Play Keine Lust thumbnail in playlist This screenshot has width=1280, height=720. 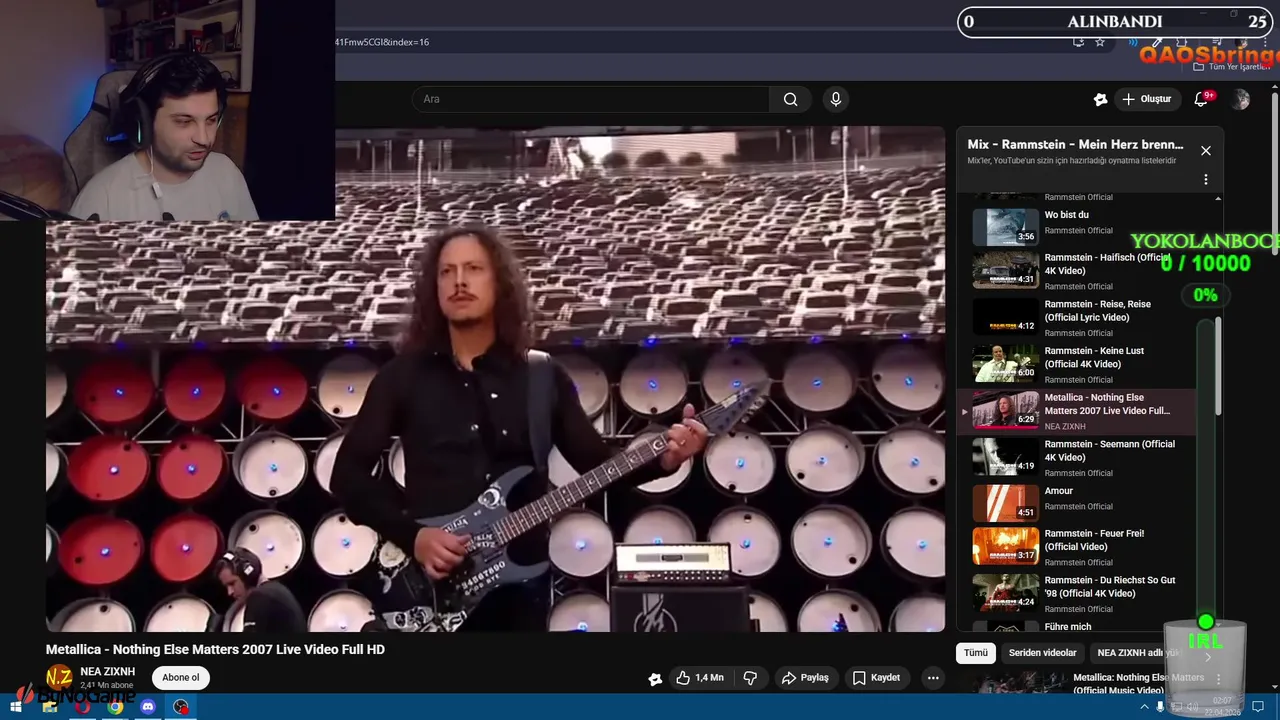tap(1006, 364)
